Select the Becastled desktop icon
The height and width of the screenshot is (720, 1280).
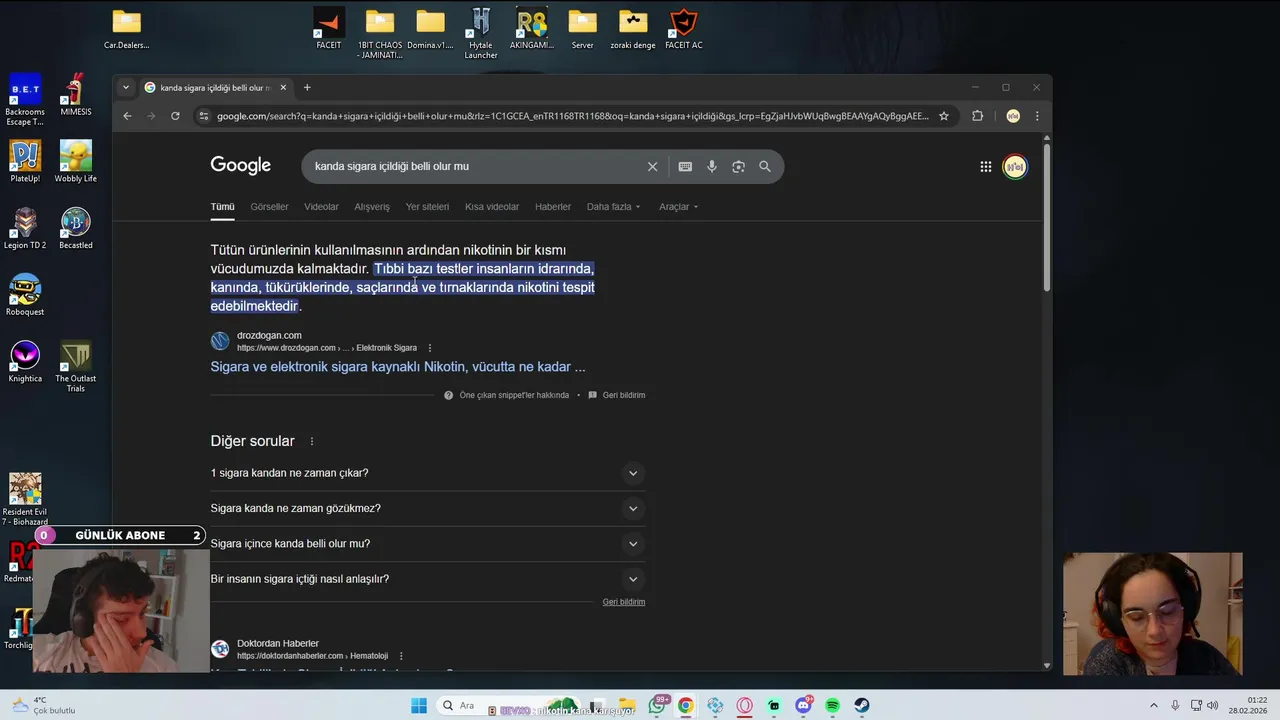pyautogui.click(x=76, y=229)
